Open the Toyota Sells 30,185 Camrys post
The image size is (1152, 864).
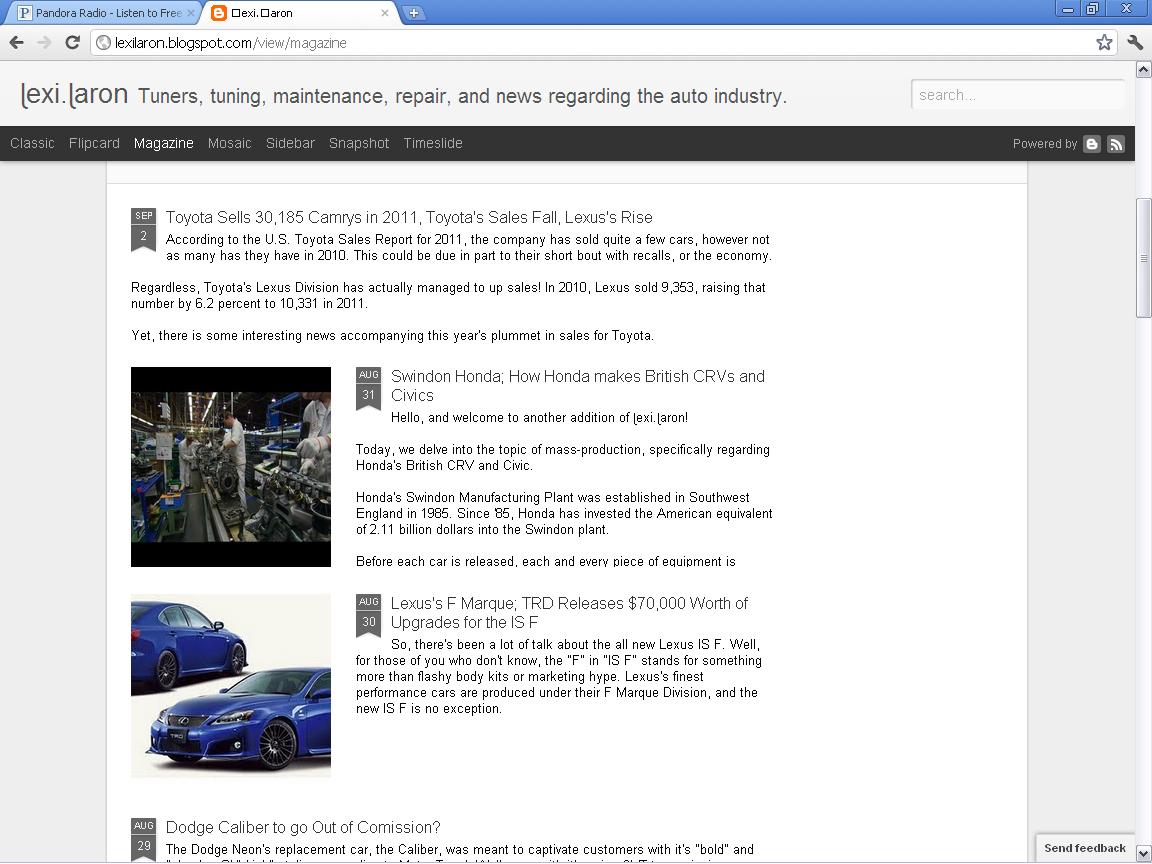(409, 217)
